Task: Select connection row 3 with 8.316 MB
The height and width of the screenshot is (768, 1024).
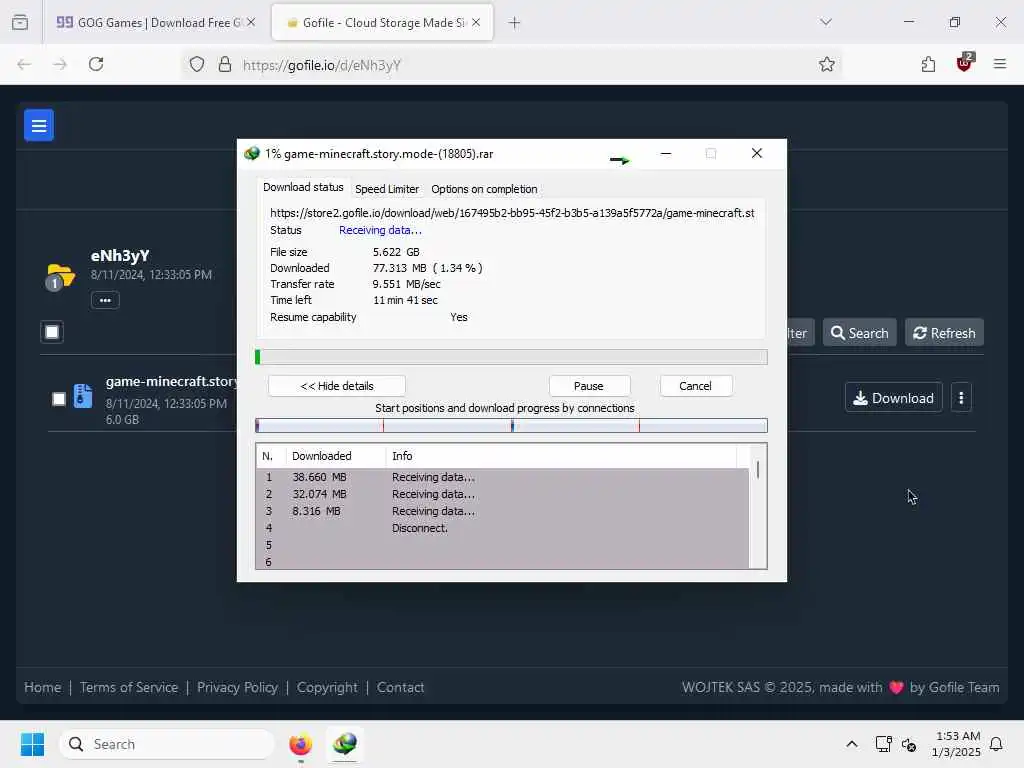Action: pyautogui.click(x=502, y=511)
